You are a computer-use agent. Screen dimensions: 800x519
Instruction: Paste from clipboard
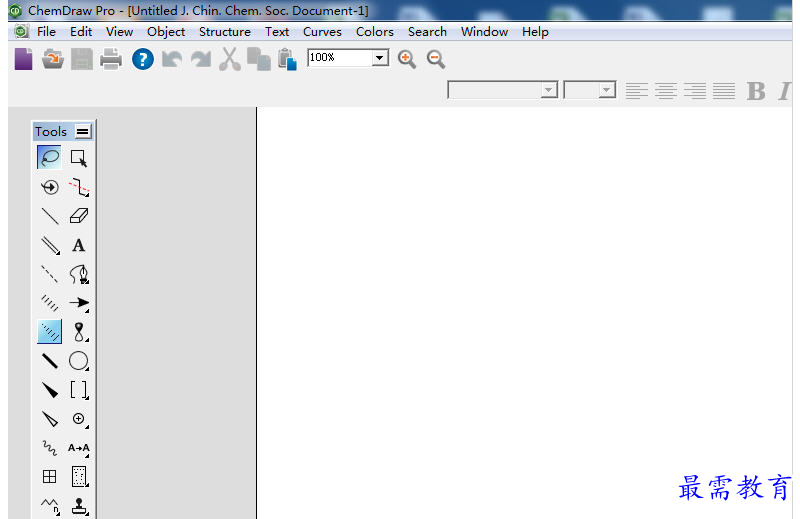(x=288, y=59)
